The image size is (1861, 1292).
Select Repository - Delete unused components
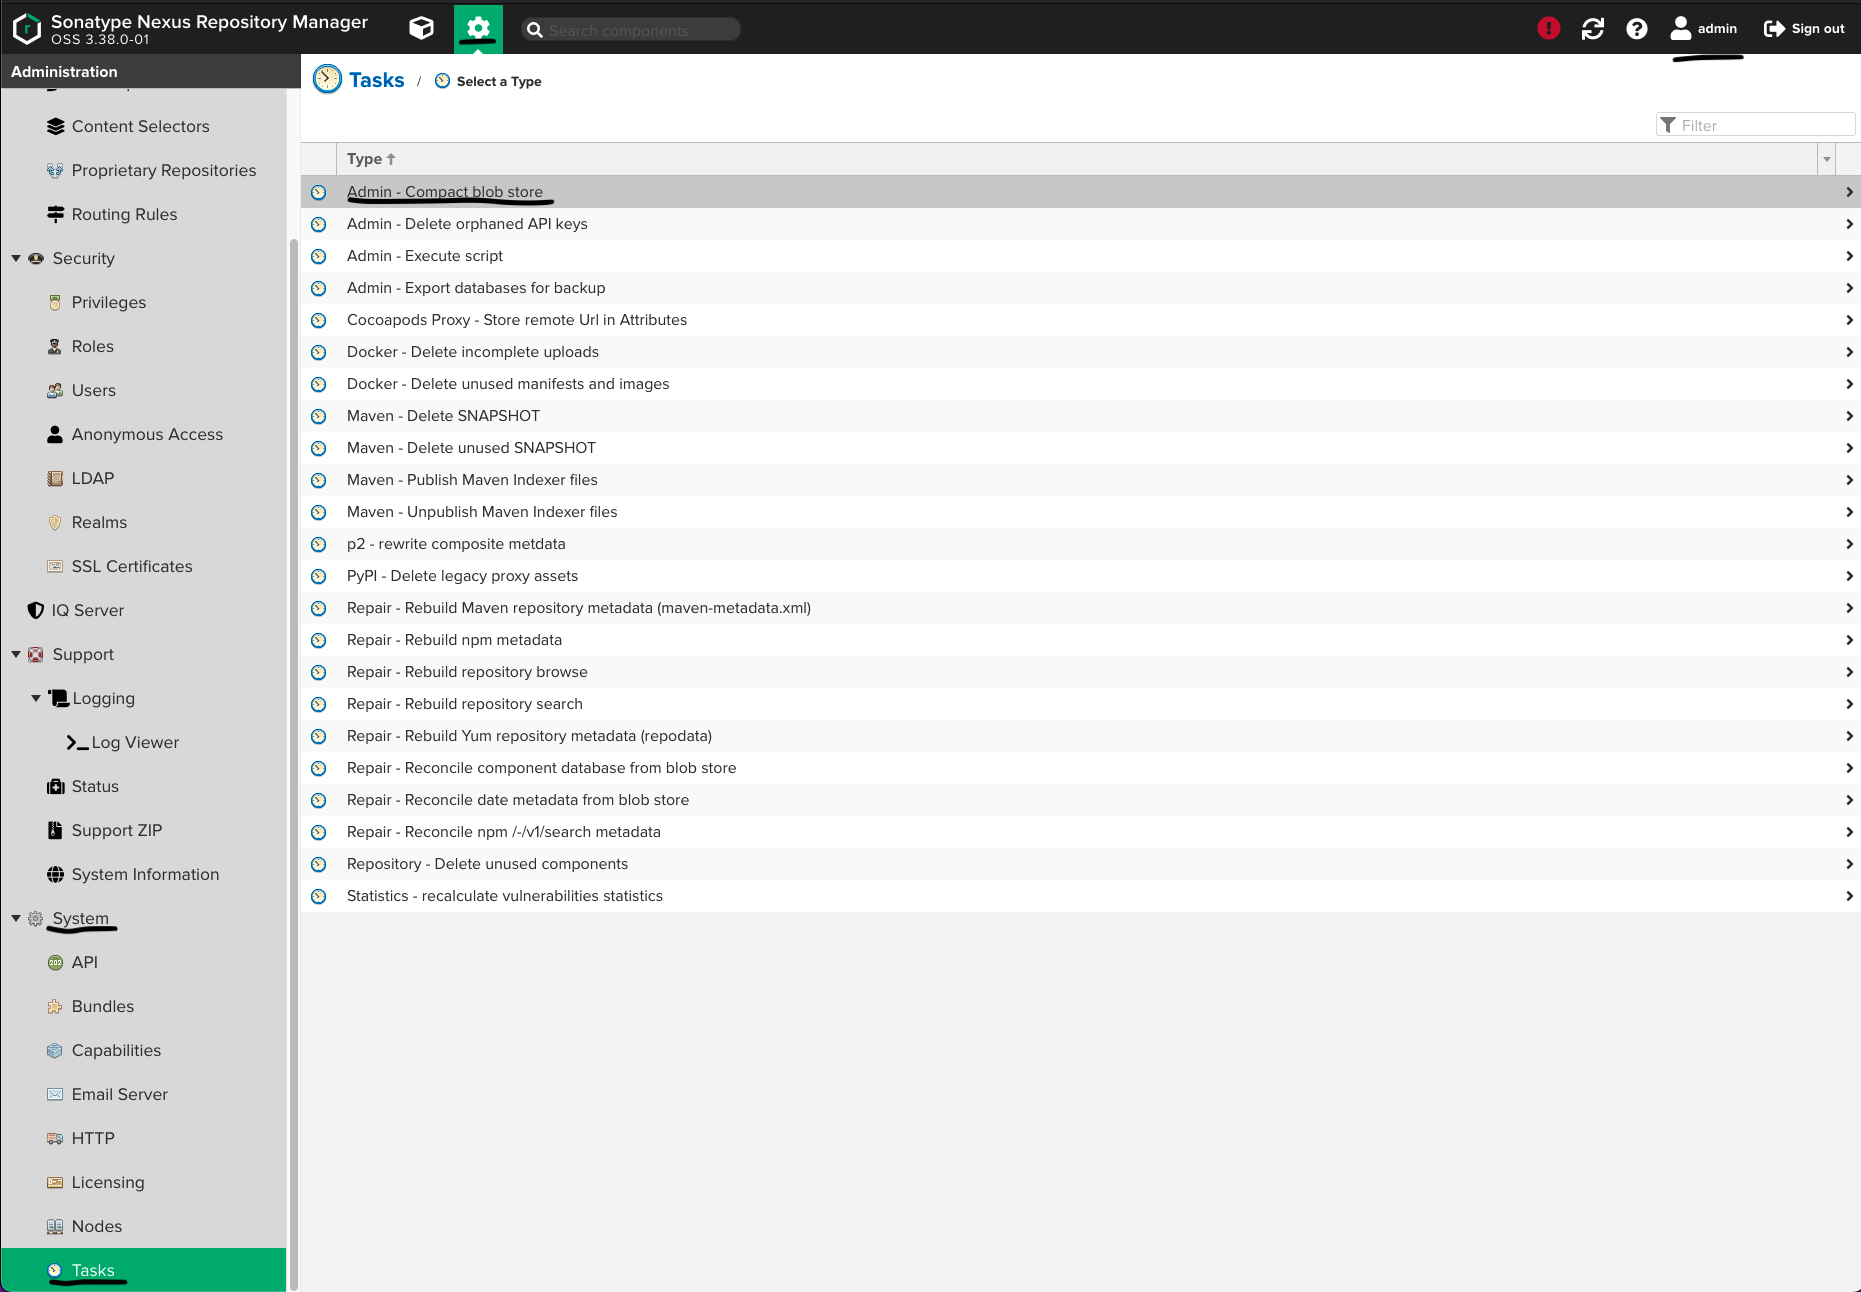(x=1080, y=864)
